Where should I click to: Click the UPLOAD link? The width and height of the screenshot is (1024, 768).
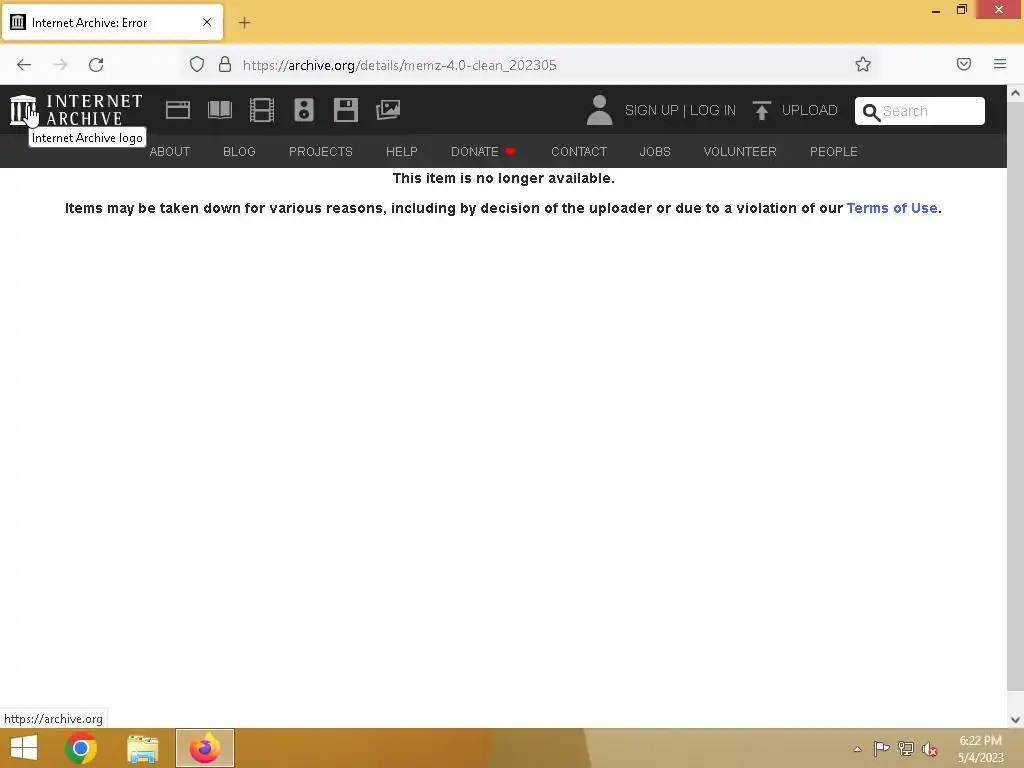pos(809,110)
